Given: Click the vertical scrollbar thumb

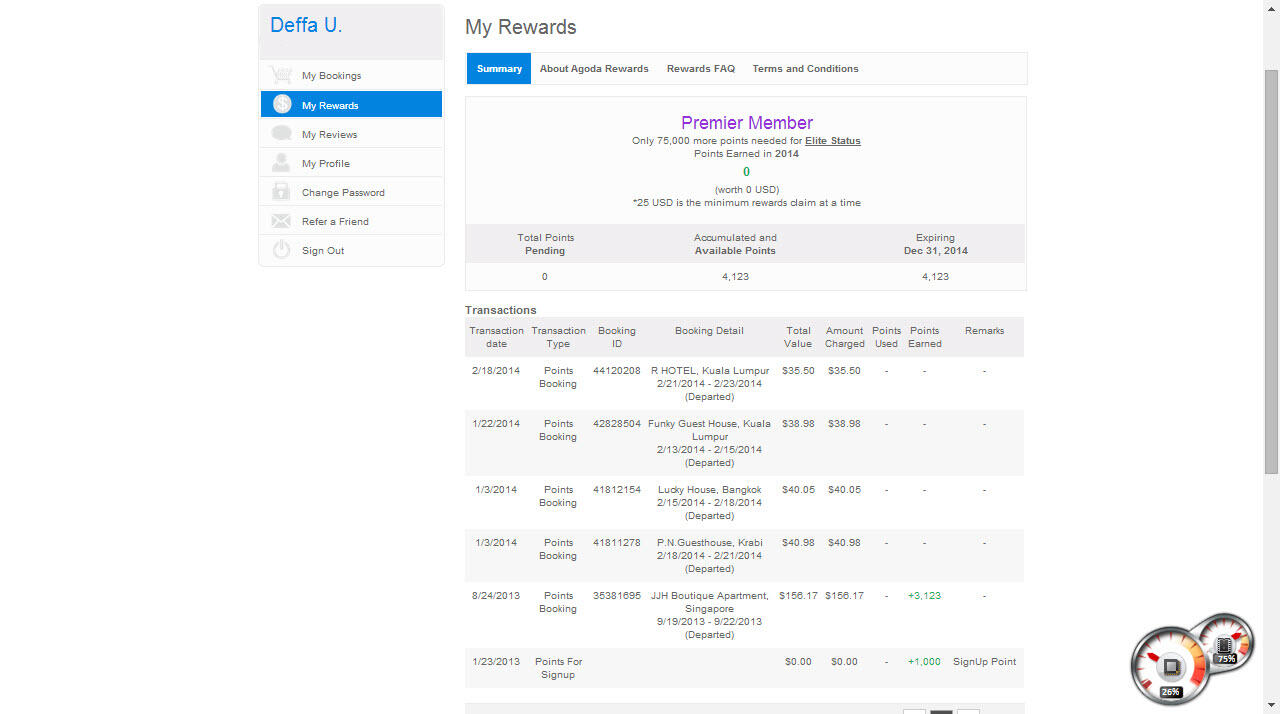Looking at the screenshot, I should click(1271, 270).
